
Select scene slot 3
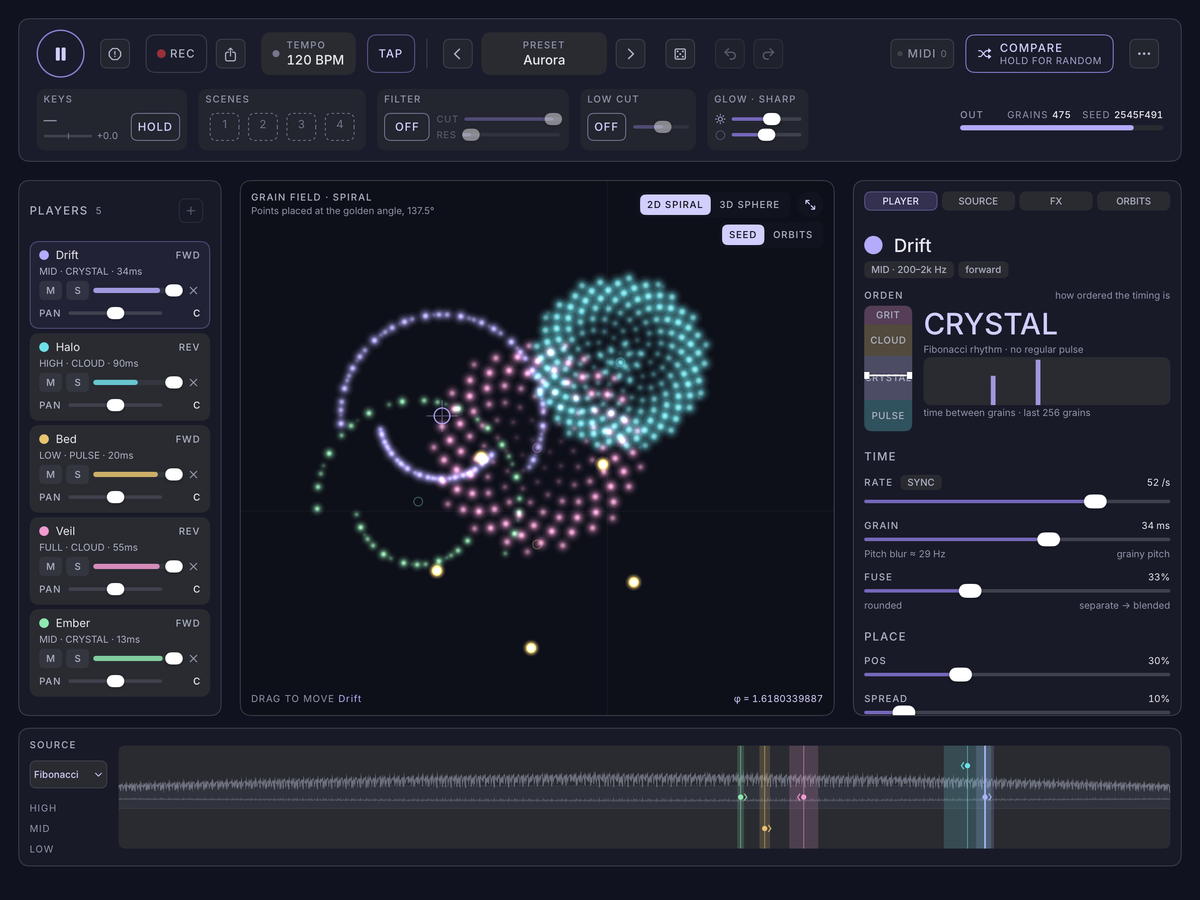(x=301, y=126)
